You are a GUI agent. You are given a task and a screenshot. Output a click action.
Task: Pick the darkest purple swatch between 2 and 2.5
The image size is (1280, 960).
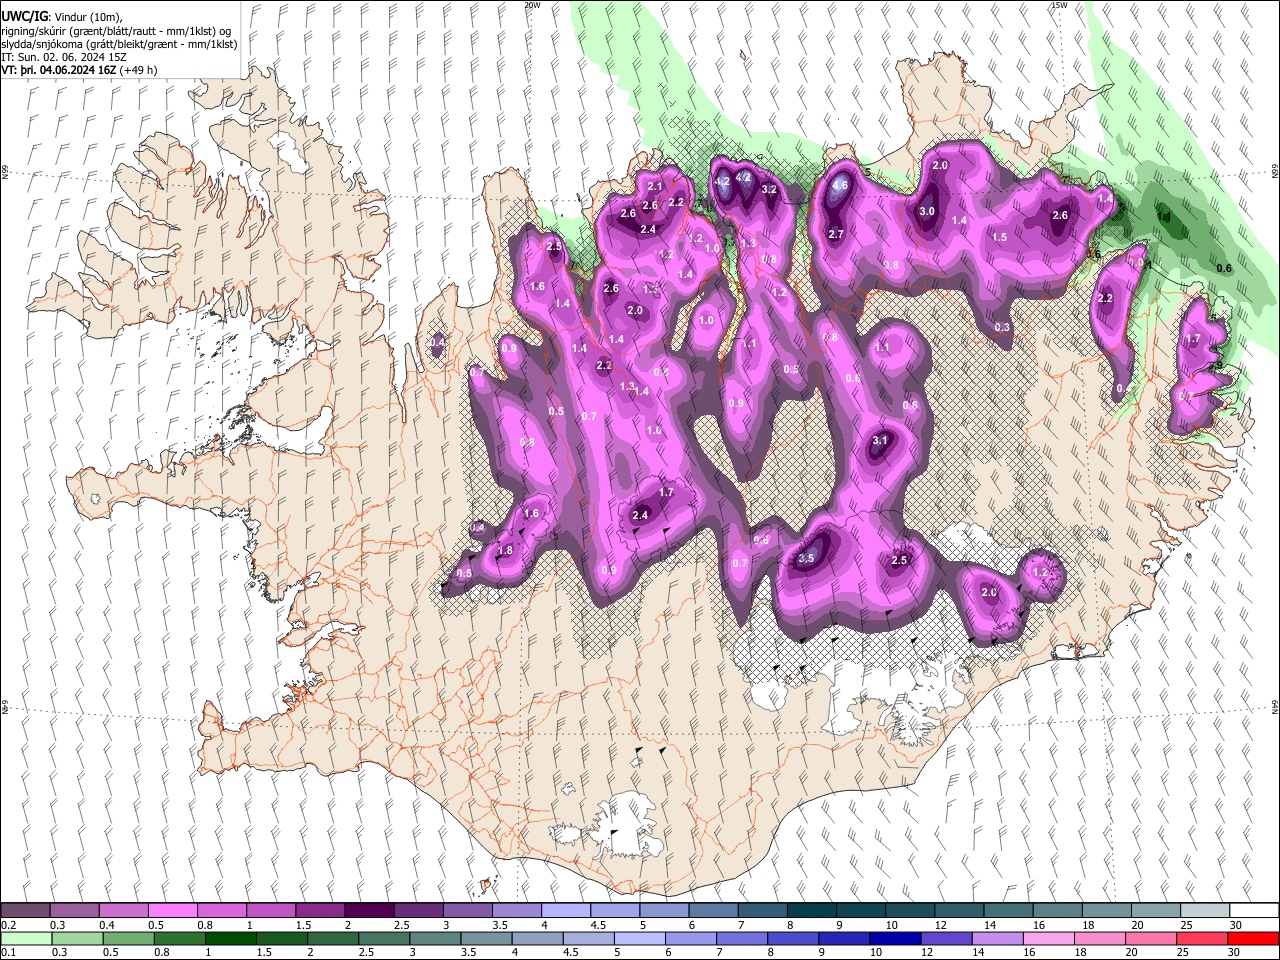coord(368,911)
